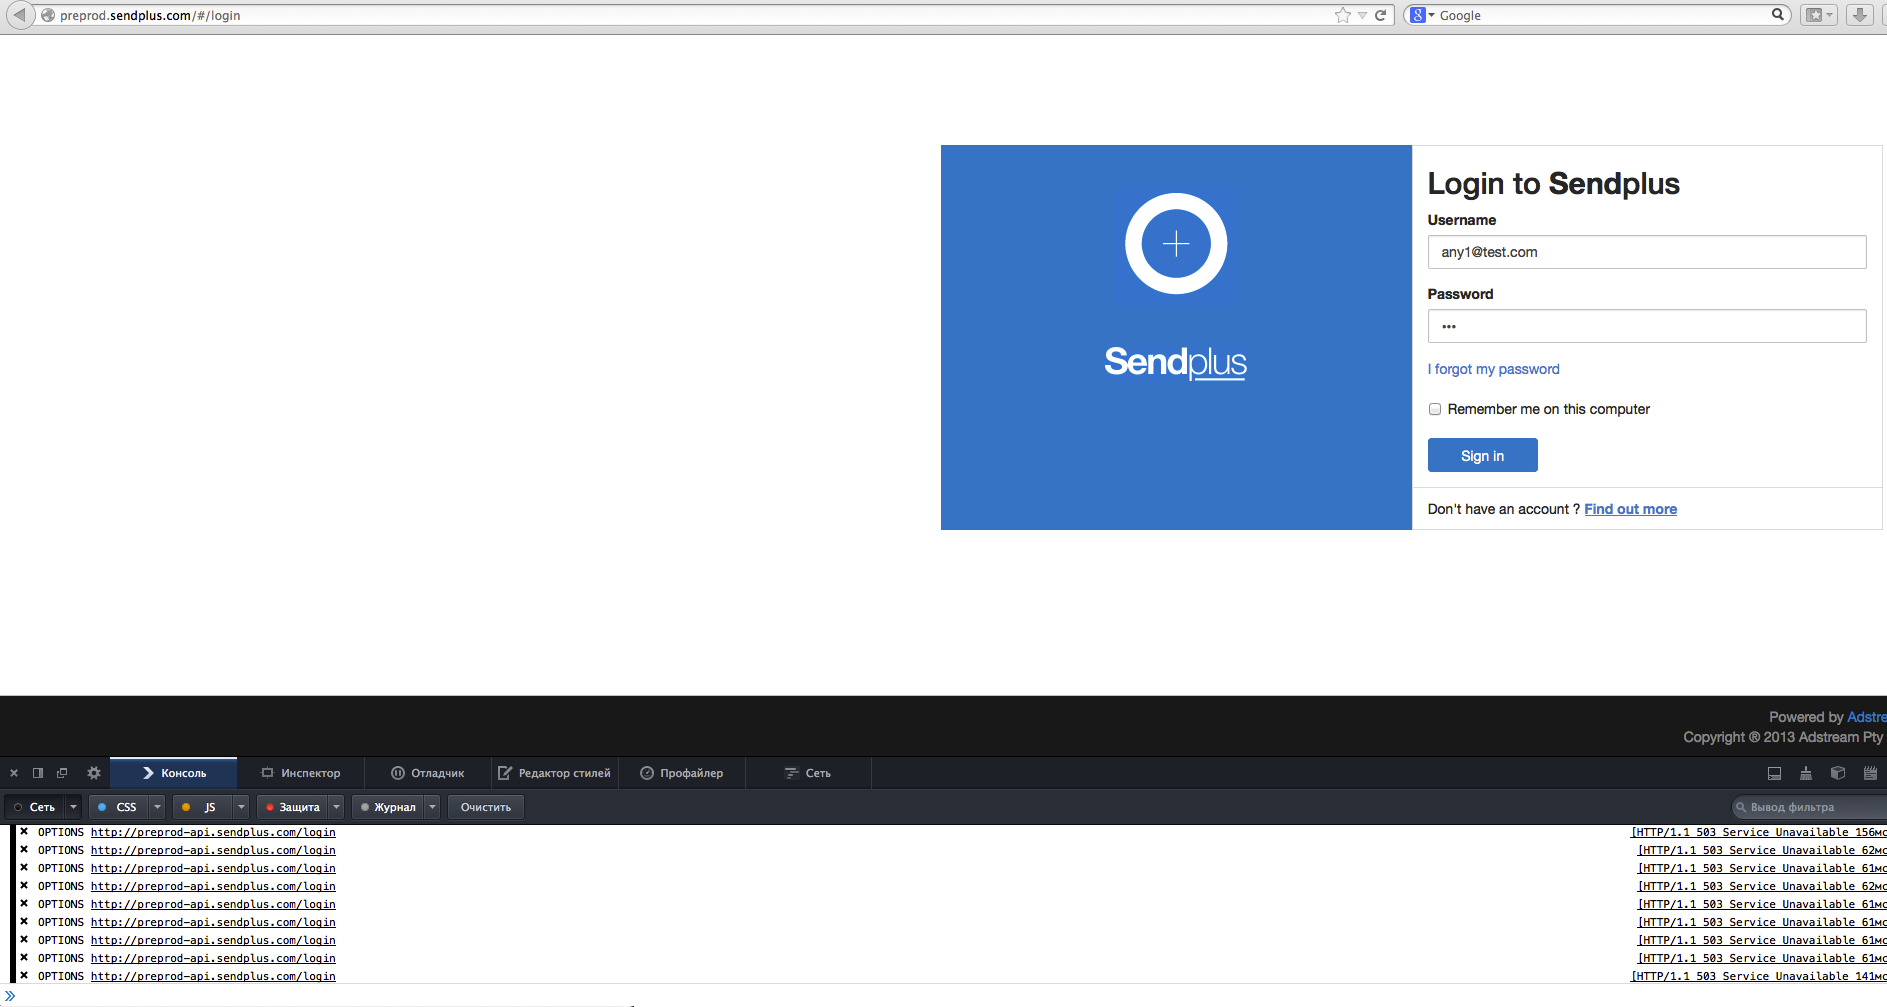
Task: Expand the JS filter dropdown arrow
Action: tap(241, 807)
